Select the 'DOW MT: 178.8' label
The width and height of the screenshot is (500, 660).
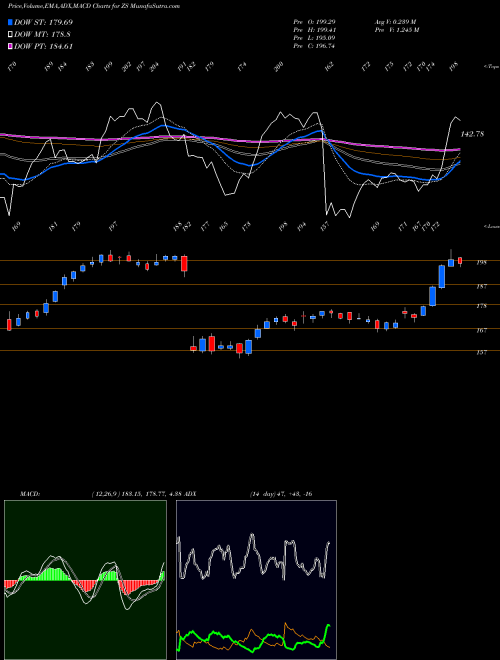(42, 35)
